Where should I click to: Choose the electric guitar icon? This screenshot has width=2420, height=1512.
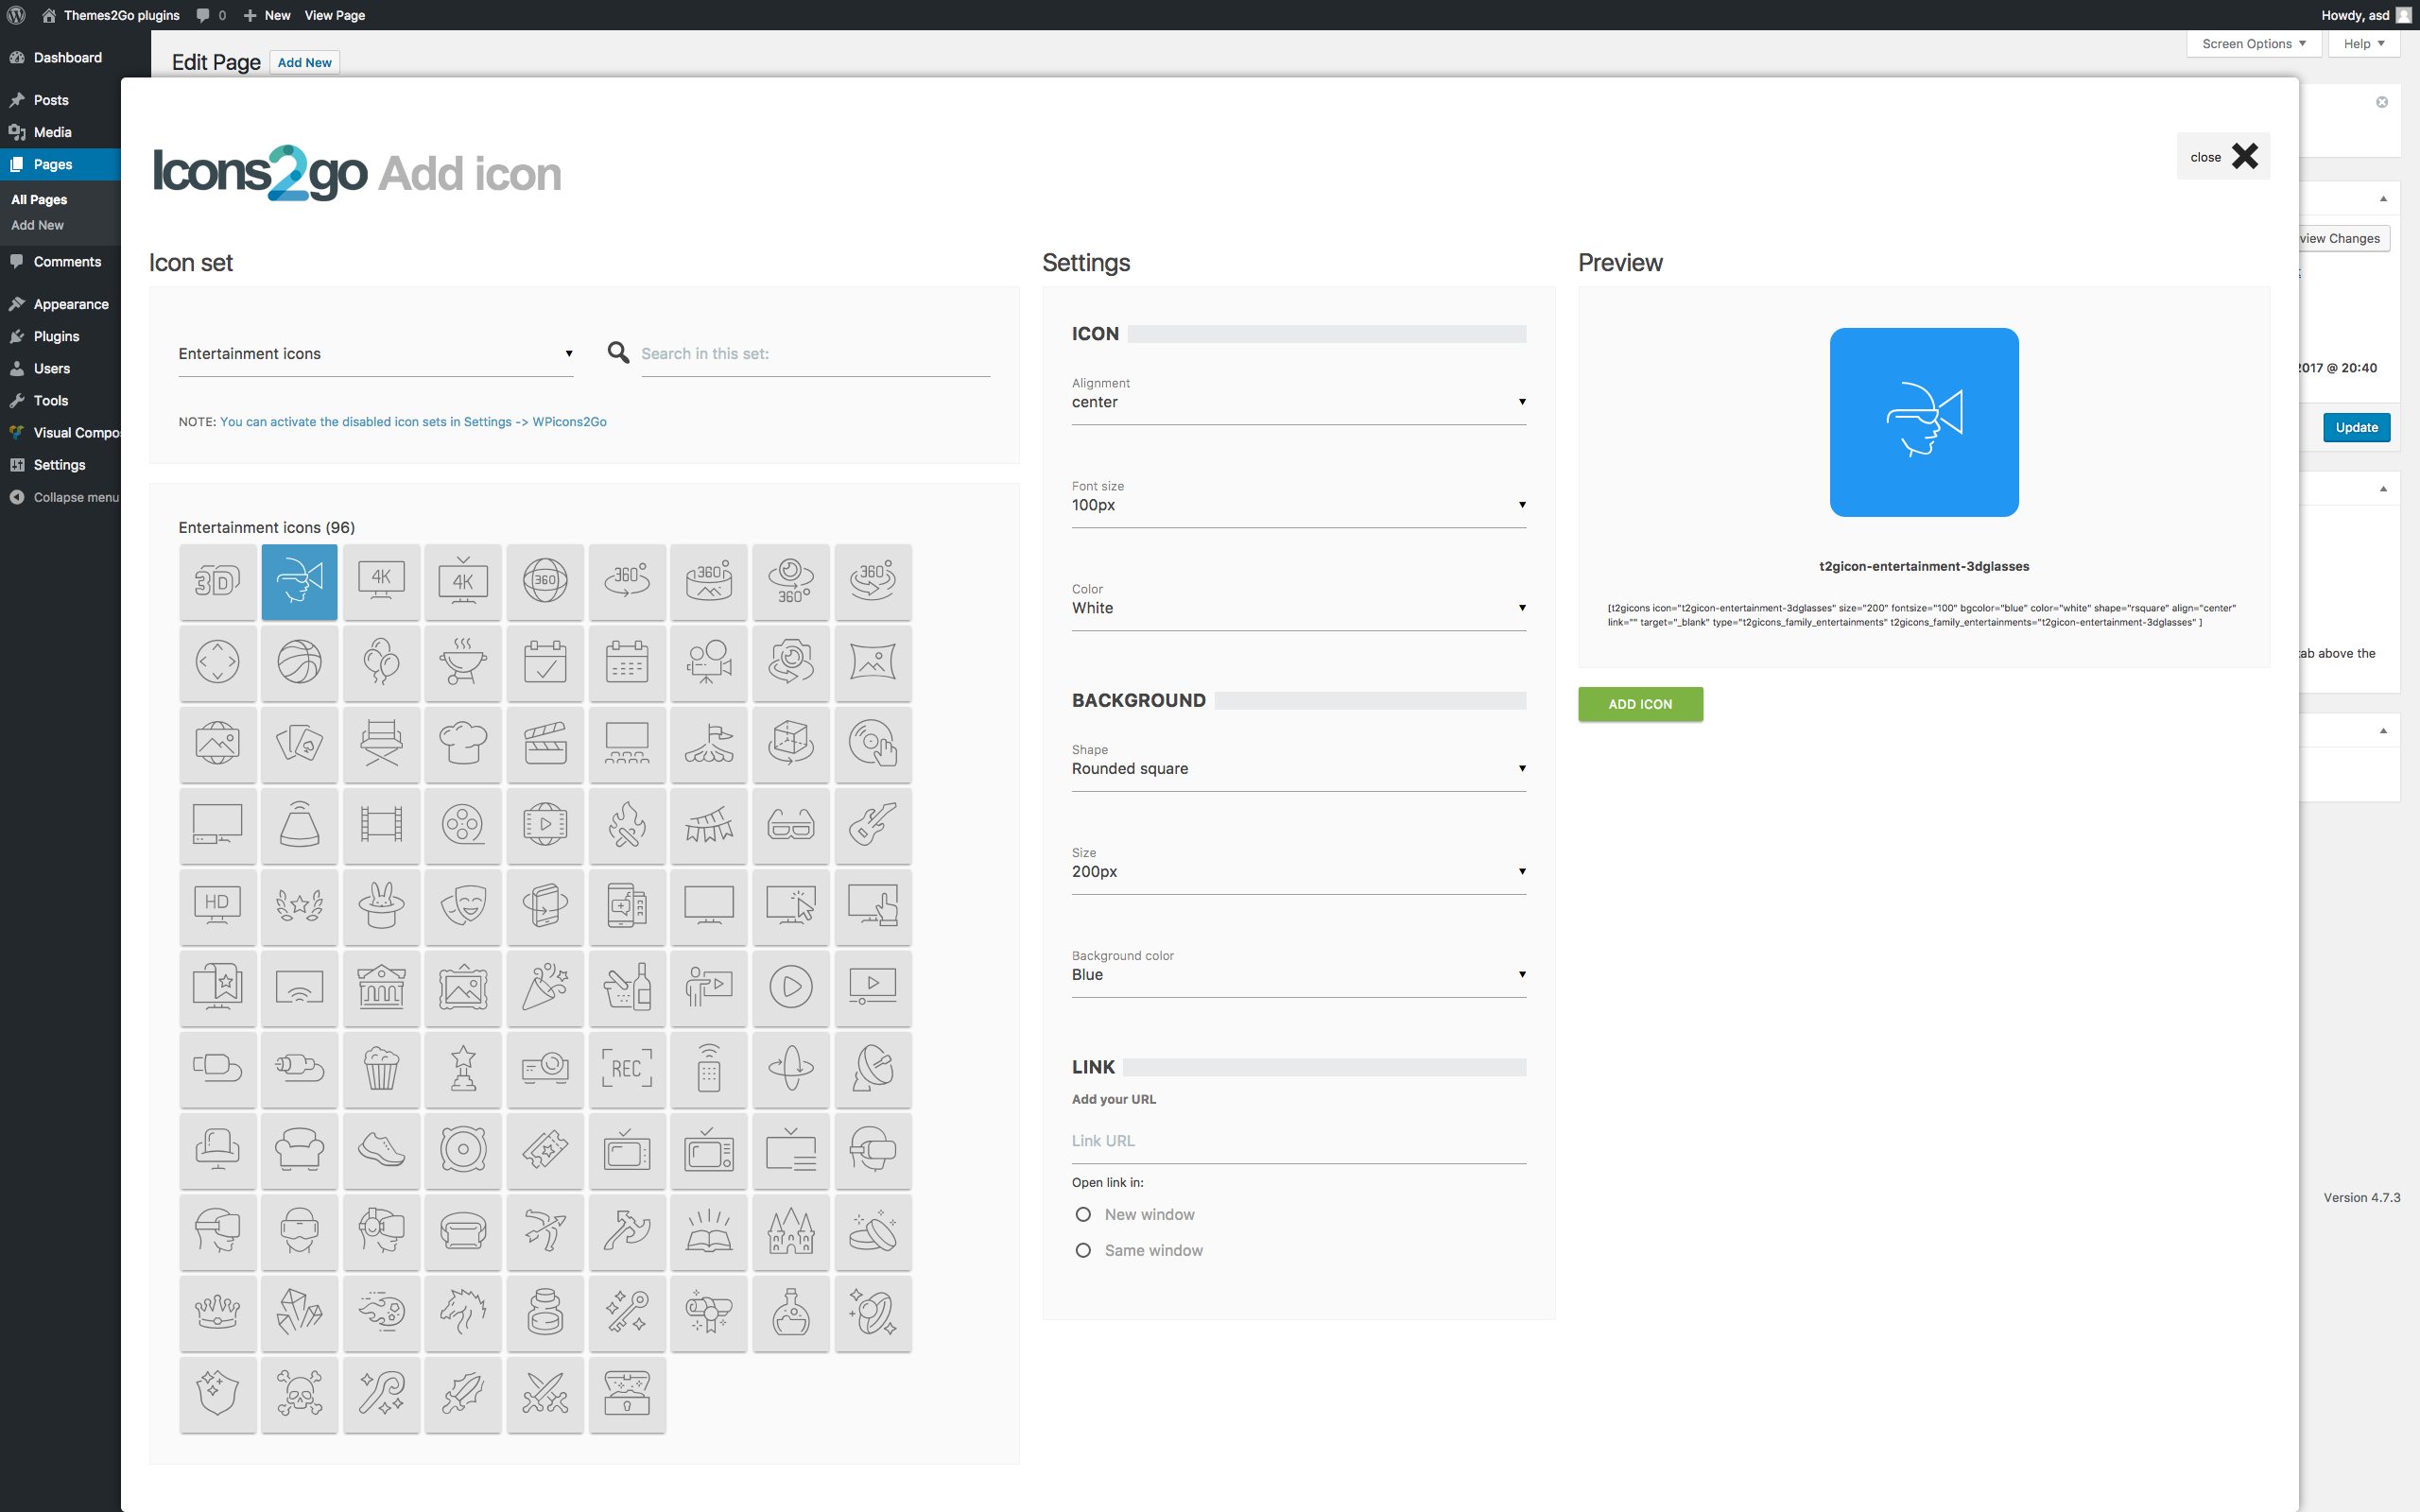click(872, 825)
